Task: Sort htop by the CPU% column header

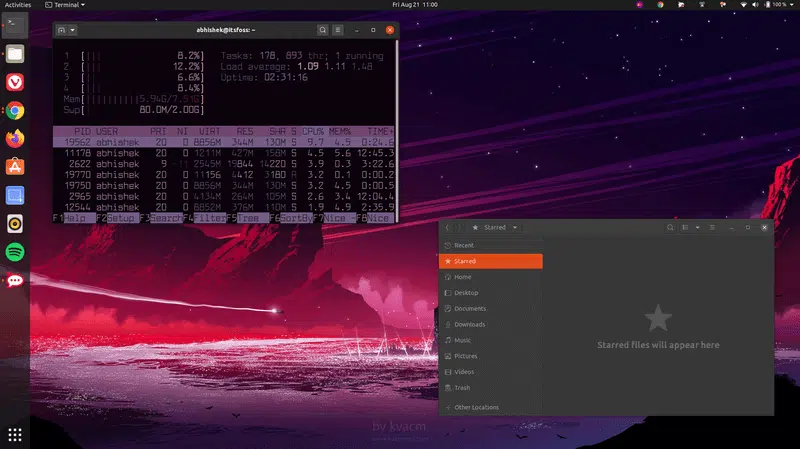Action: [x=313, y=132]
